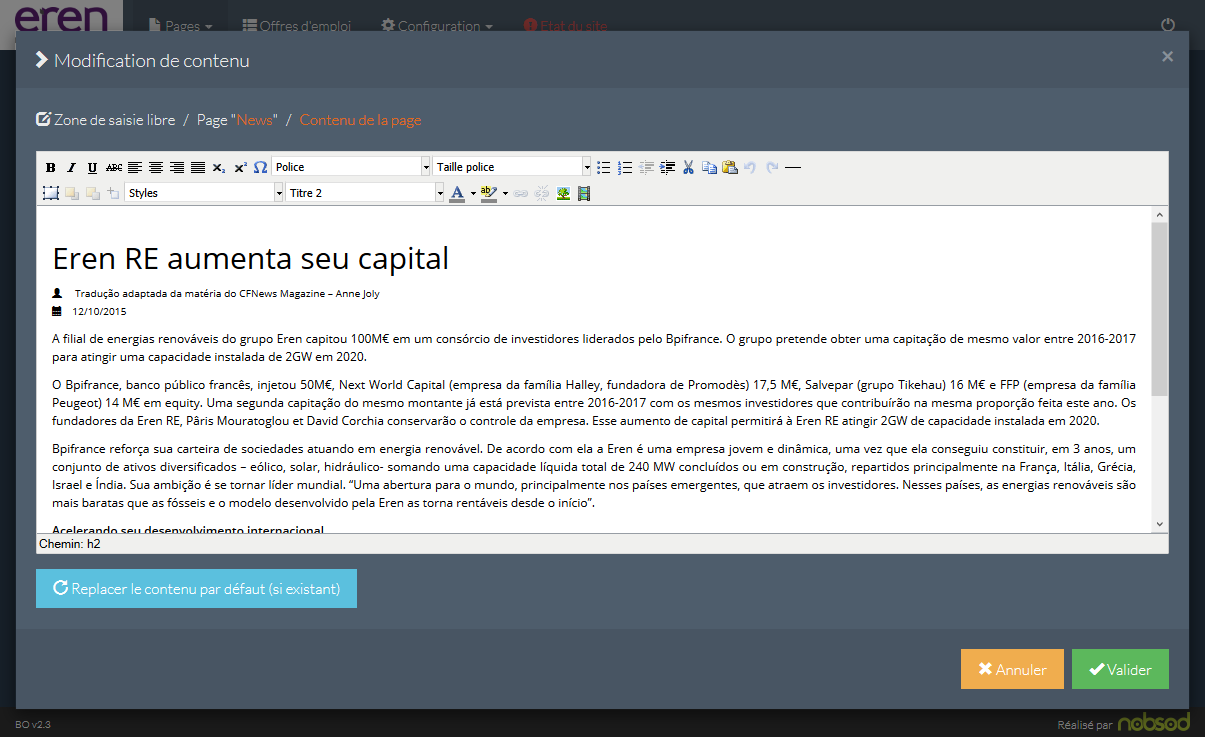Click the eren logo
This screenshot has height=737, width=1205.
point(61,20)
